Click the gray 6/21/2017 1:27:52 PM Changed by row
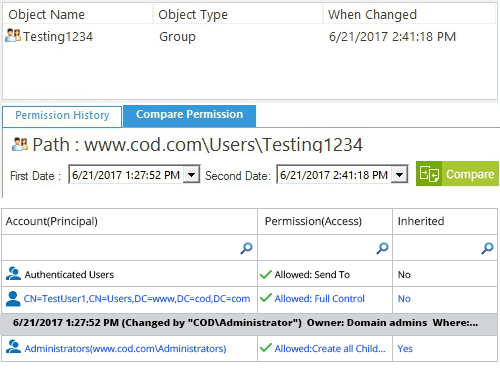 (249, 323)
